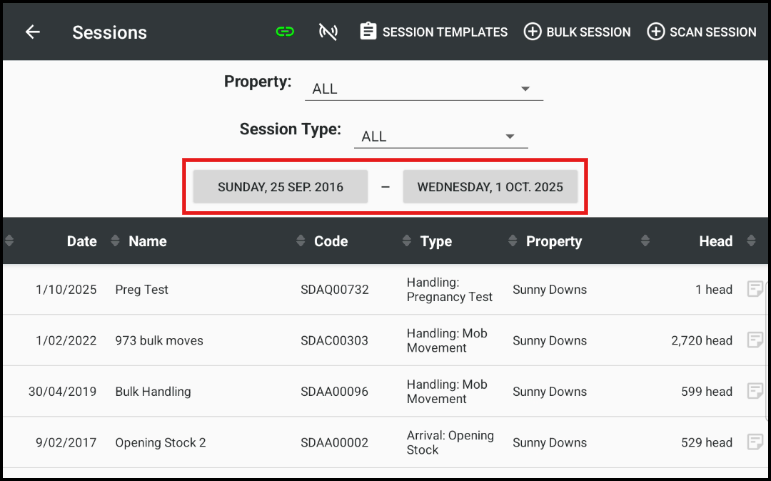Image resolution: width=771 pixels, height=481 pixels.
Task: Open Session Templates
Action: pyautogui.click(x=433, y=32)
